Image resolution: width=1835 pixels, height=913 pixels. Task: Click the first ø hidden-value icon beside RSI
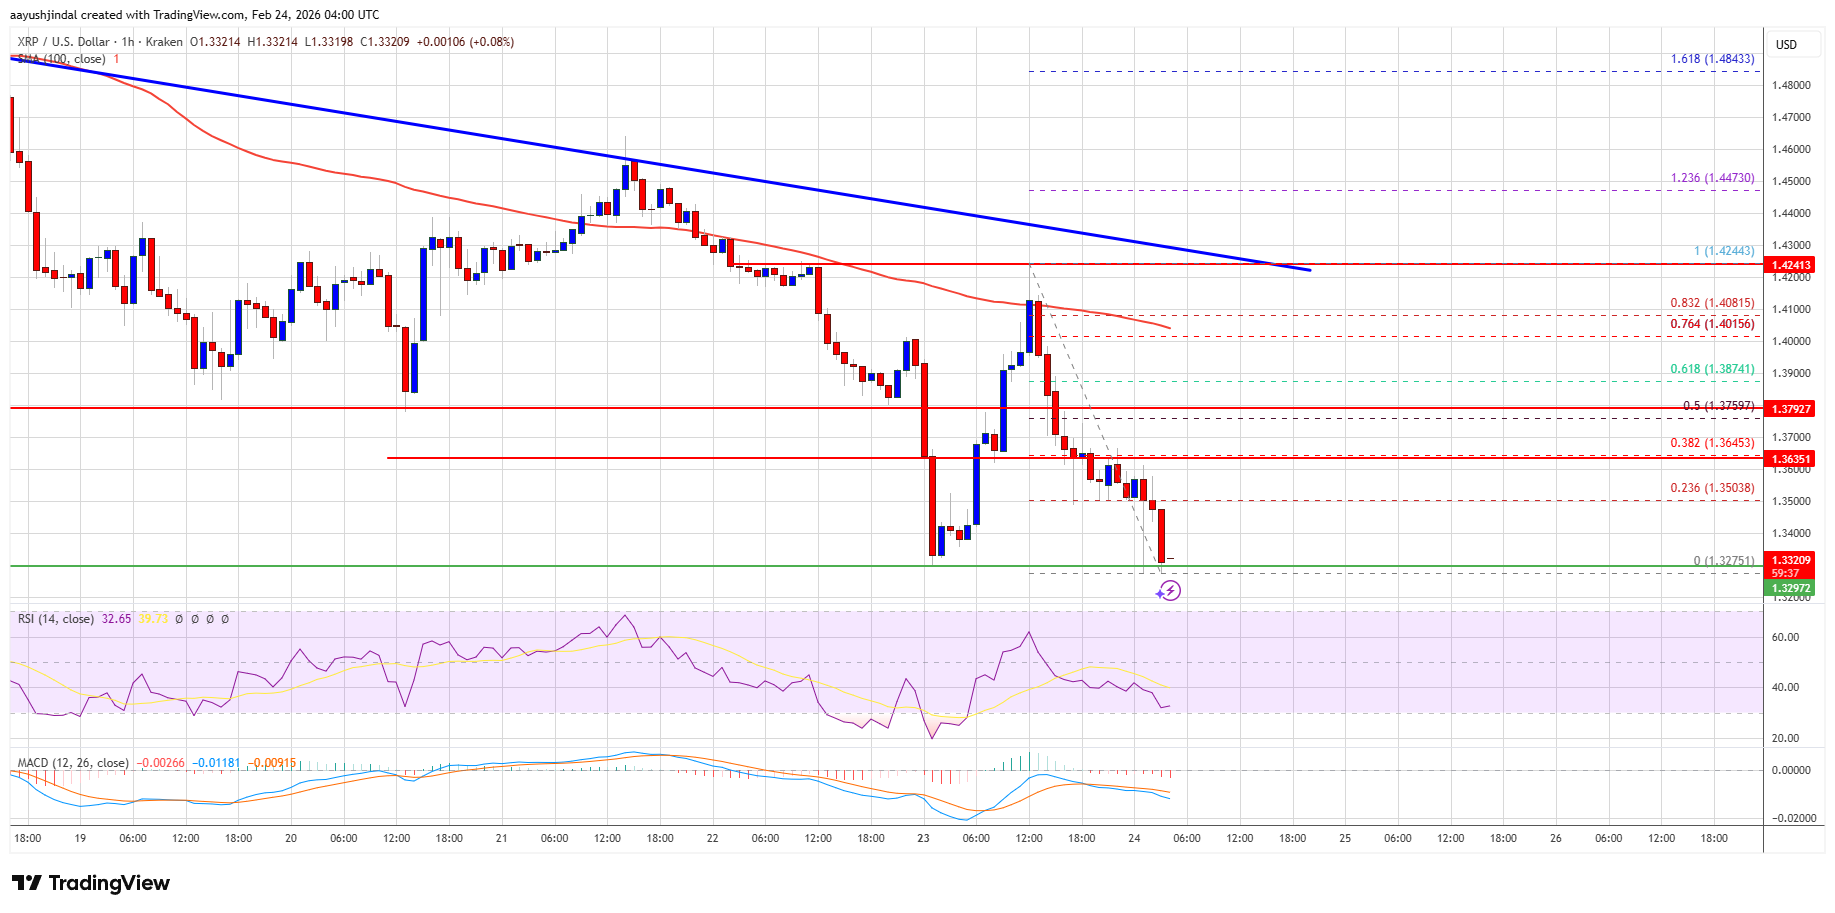(180, 619)
